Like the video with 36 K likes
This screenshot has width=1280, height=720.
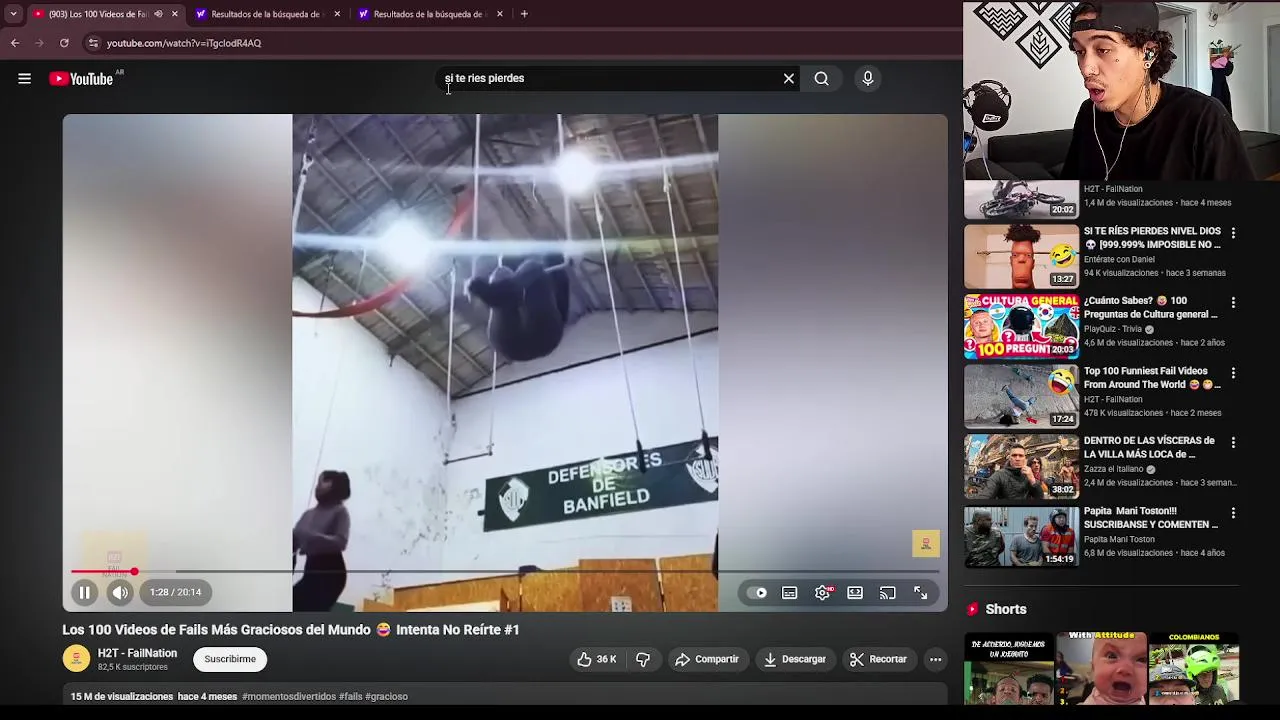pos(596,659)
